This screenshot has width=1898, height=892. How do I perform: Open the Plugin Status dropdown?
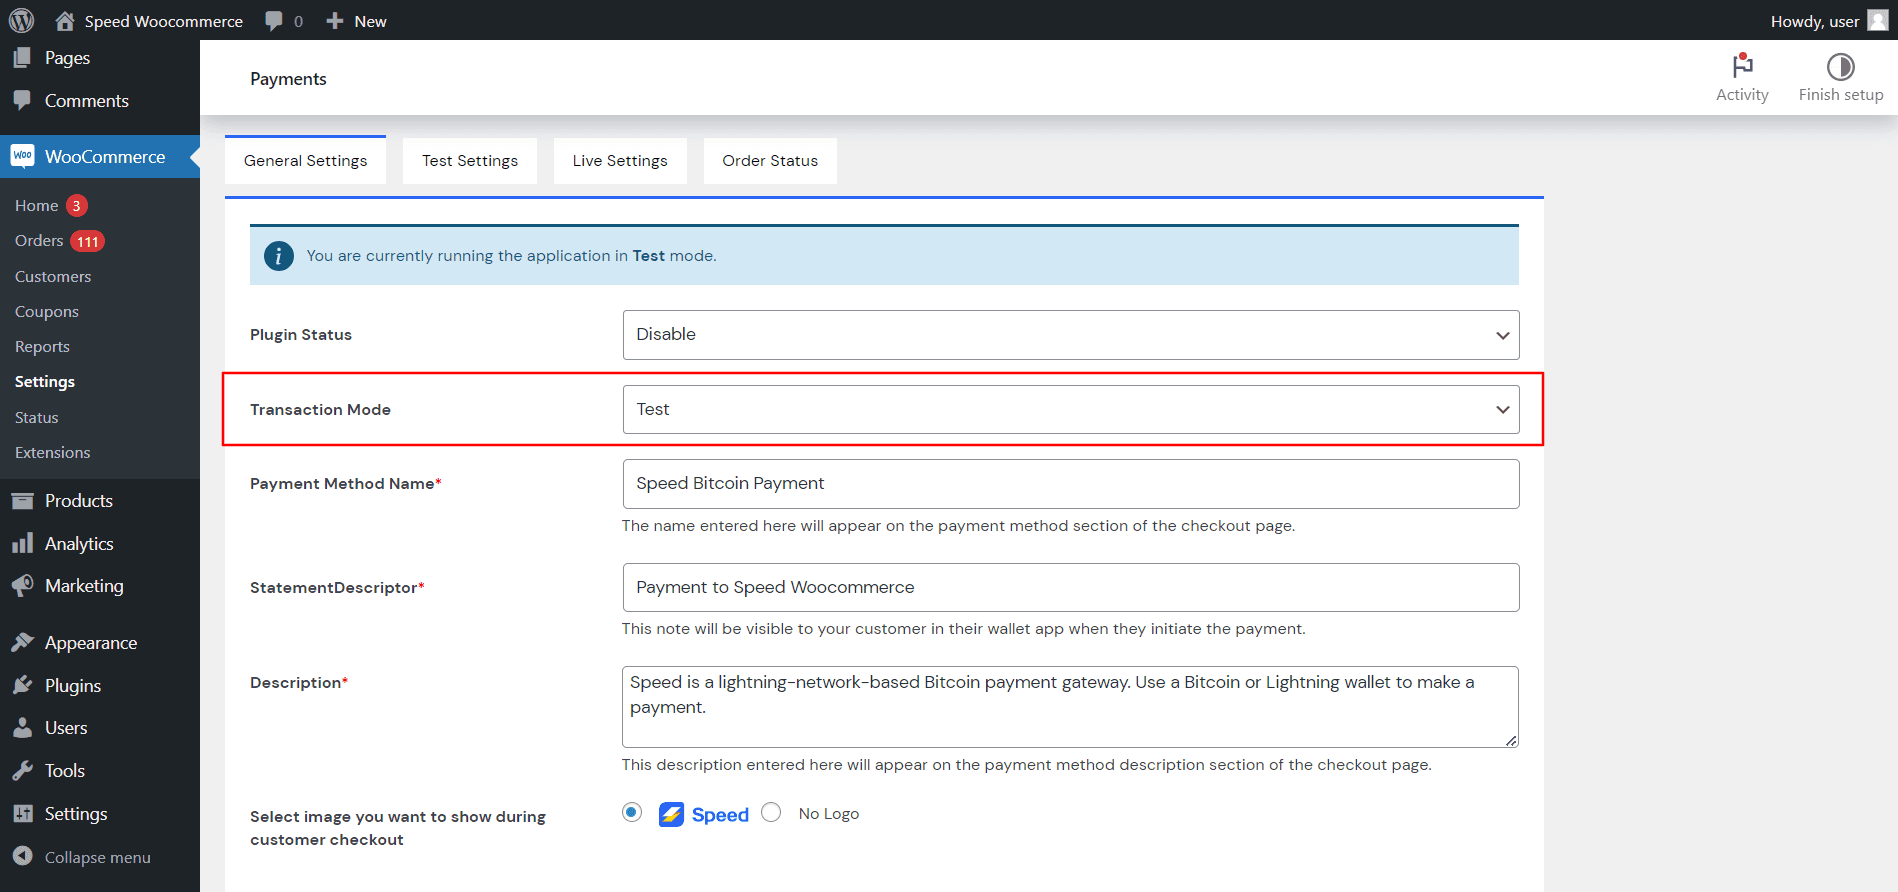[x=1071, y=335]
